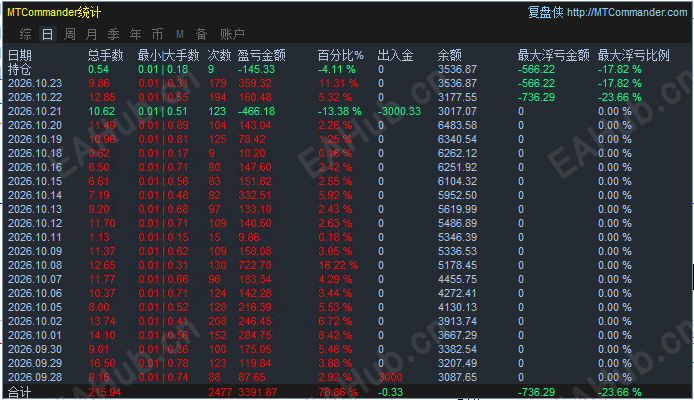Select the 2026.10.01 date row
Screen dimensions: 694x400
pos(35,335)
